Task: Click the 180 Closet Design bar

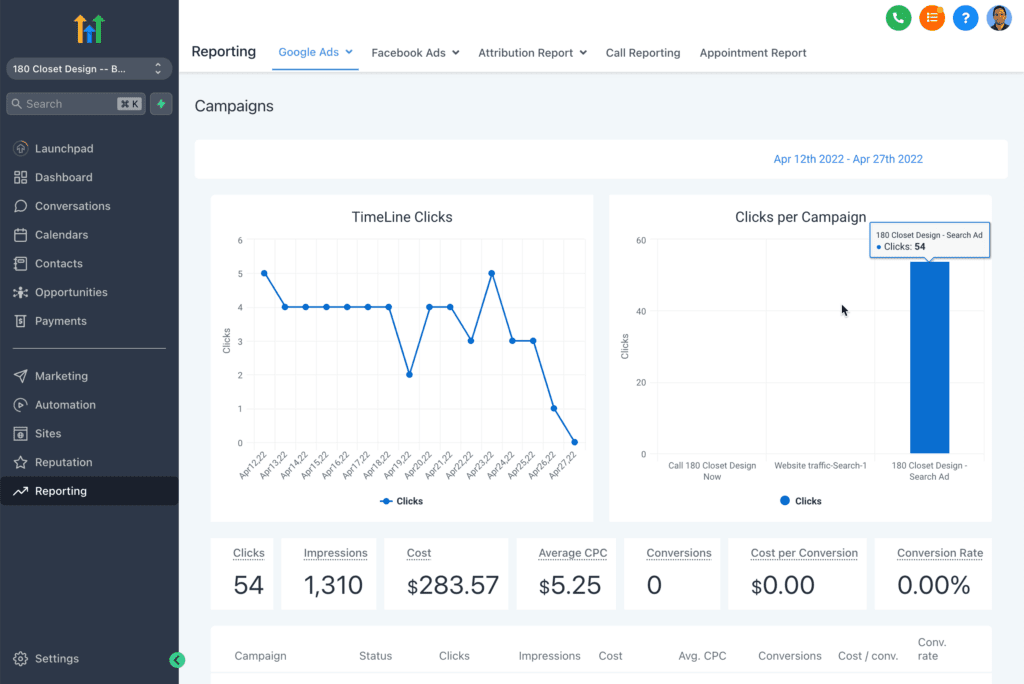Action: point(929,357)
